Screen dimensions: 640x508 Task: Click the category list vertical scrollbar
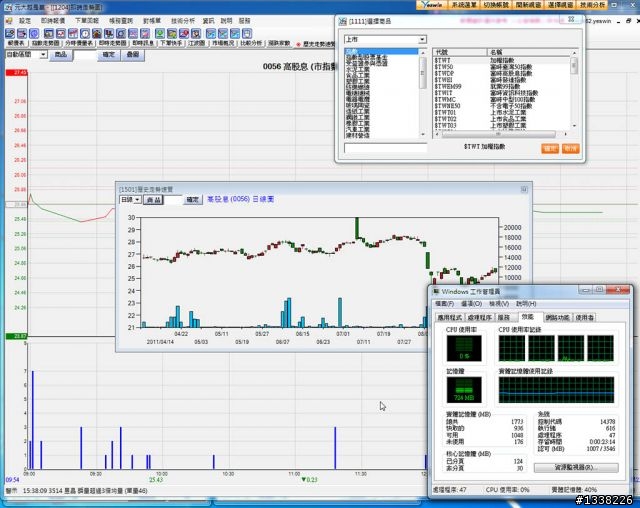423,94
